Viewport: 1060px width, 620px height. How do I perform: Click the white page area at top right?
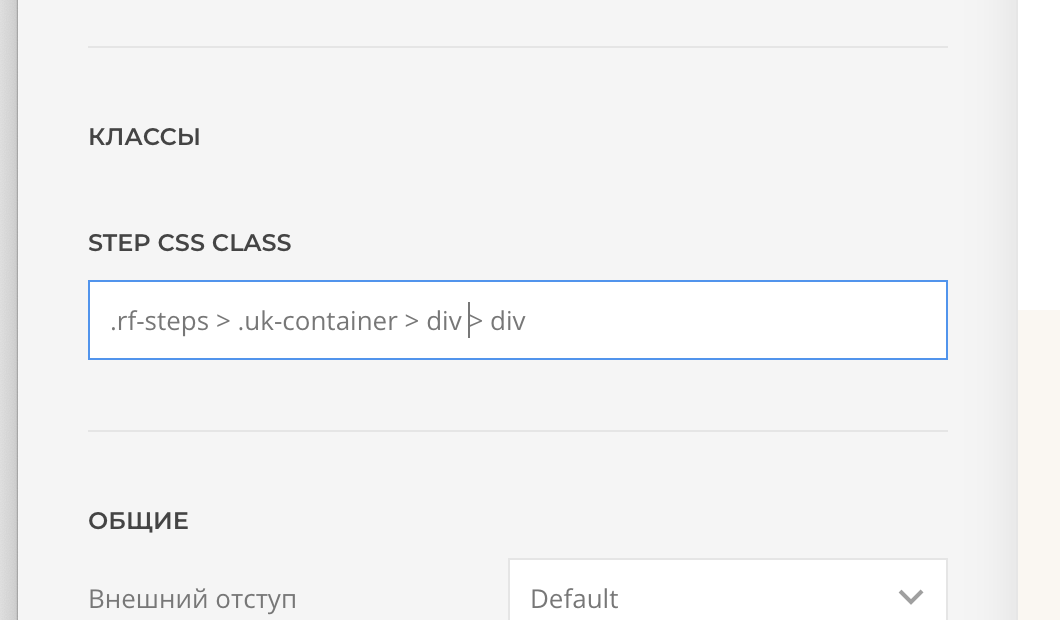(1038, 150)
